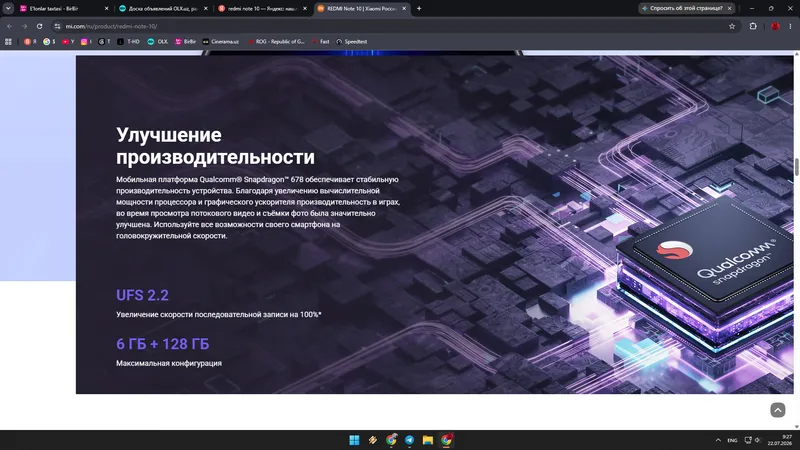Switch to the OLX.uz bulletin board tab

click(x=163, y=8)
